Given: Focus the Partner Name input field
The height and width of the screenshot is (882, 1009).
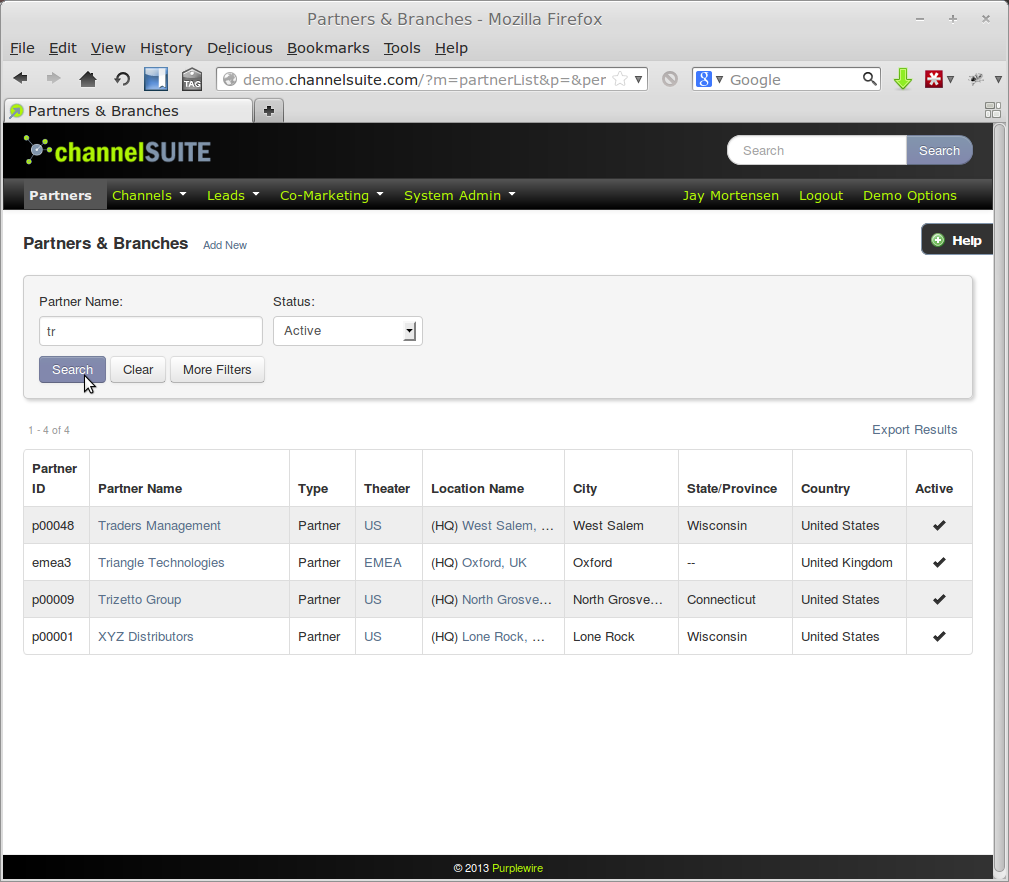Looking at the screenshot, I should 151,331.
